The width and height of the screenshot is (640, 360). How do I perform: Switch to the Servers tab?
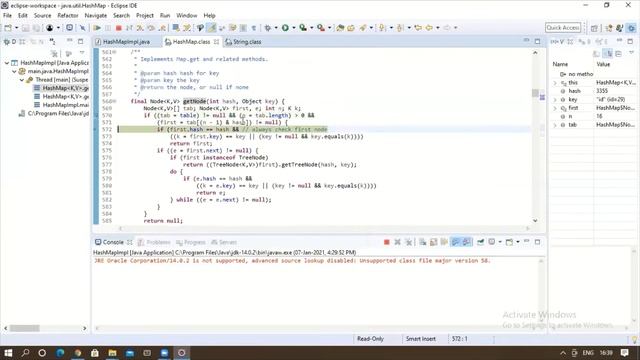[x=224, y=242]
